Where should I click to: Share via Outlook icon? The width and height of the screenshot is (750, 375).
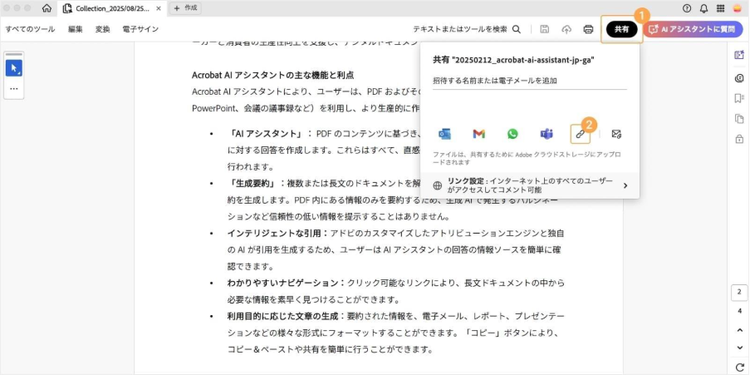pyautogui.click(x=445, y=134)
